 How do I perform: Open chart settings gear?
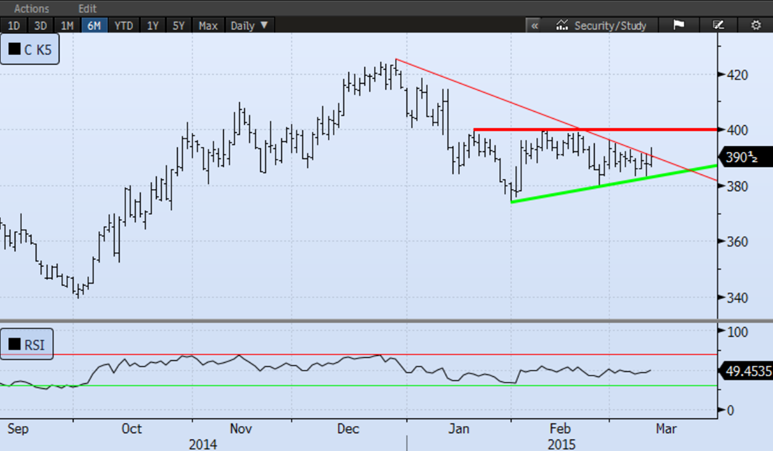tap(756, 25)
